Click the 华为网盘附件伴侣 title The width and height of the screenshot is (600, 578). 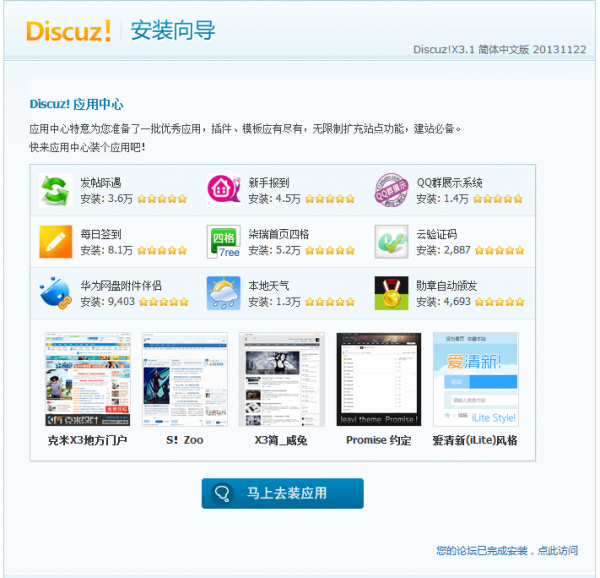click(x=121, y=286)
